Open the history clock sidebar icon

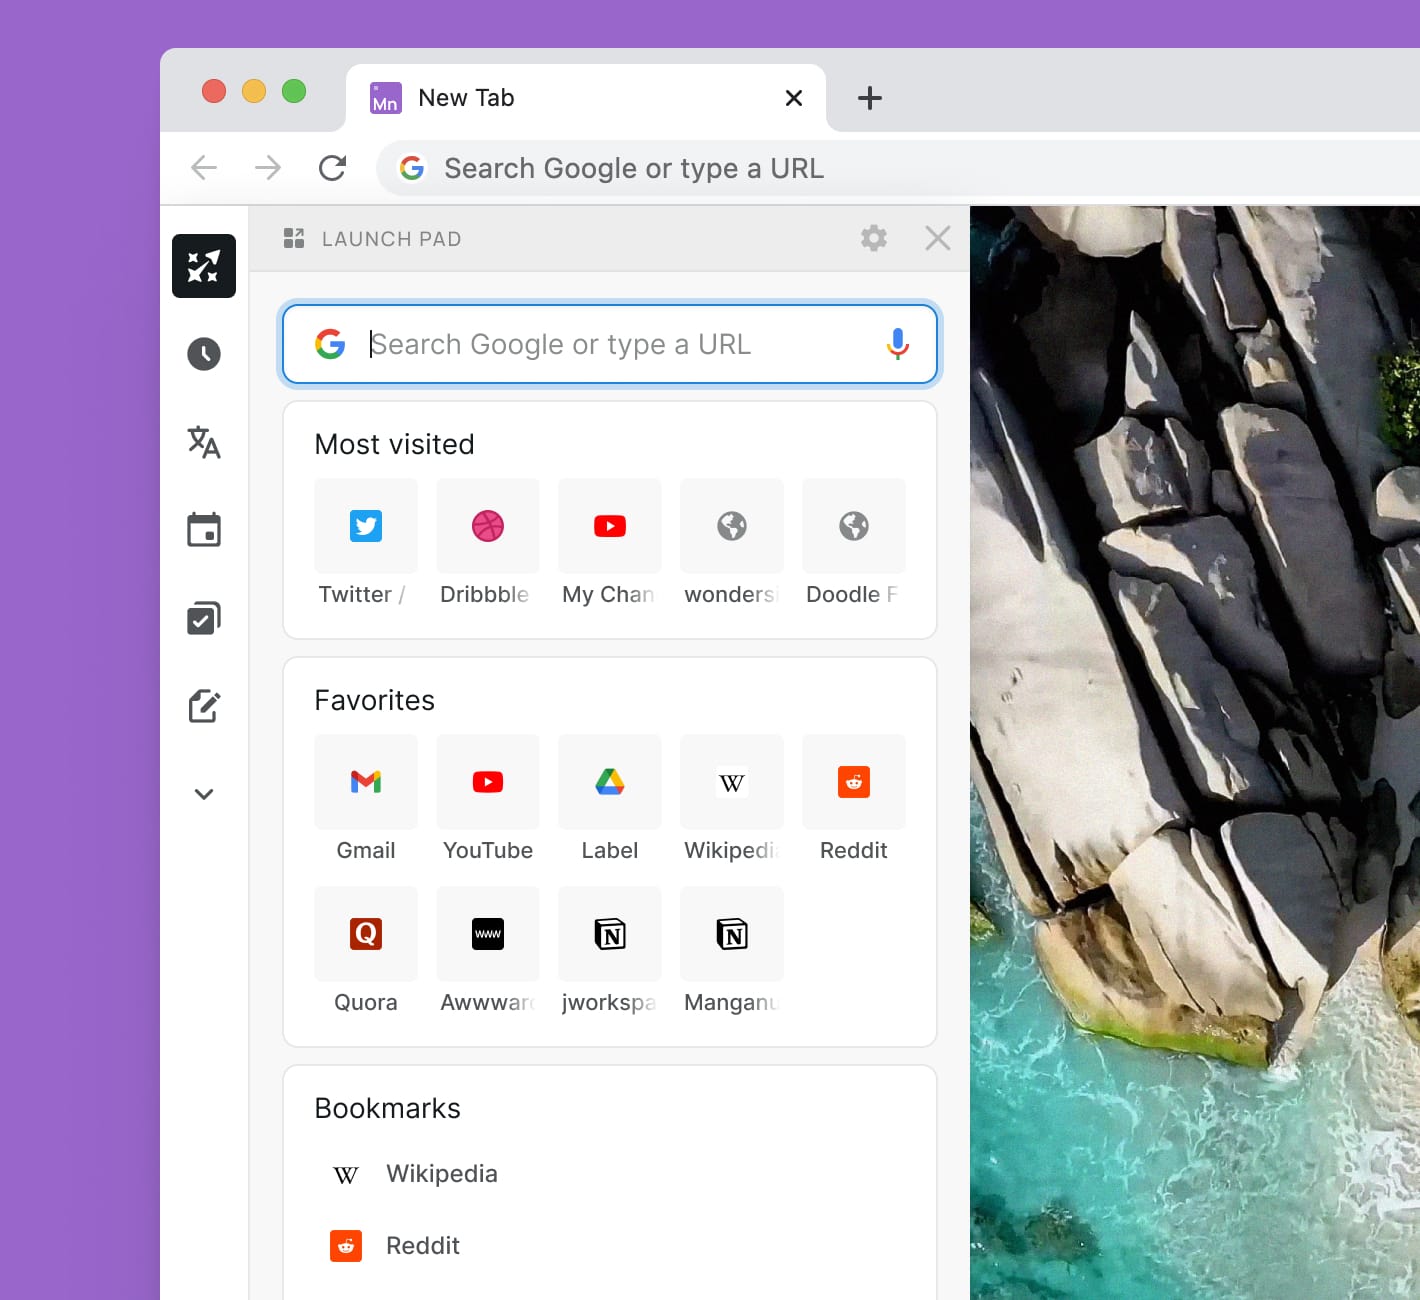click(x=204, y=354)
